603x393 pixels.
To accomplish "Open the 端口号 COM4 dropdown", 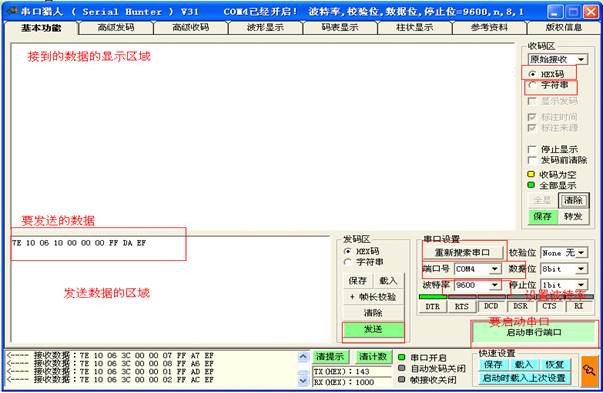I will coord(495,269).
